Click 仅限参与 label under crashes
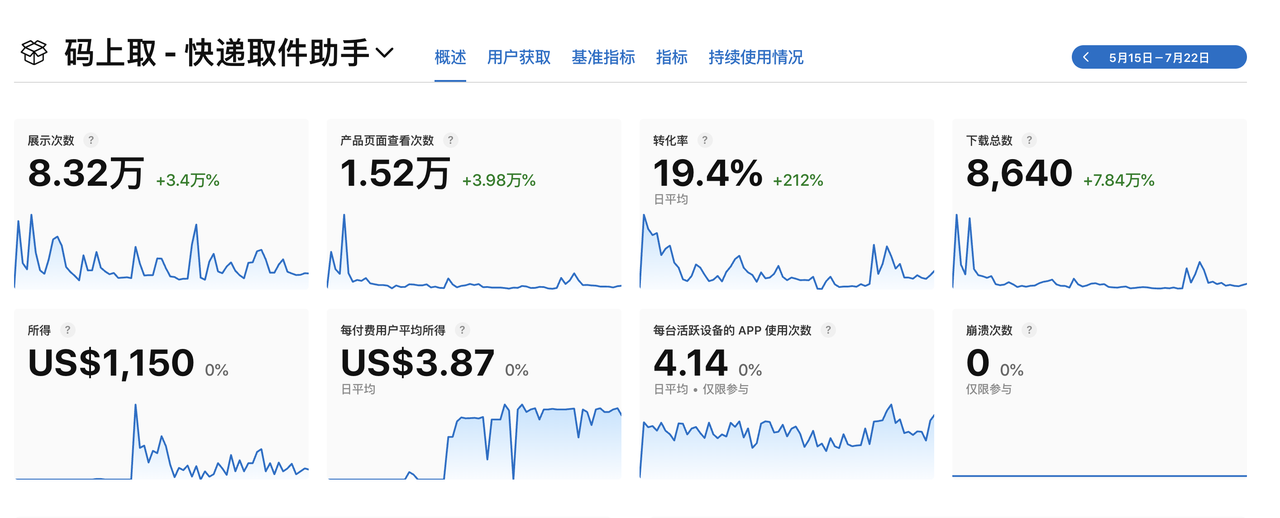Image resolution: width=1280 pixels, height=518 pixels. coord(989,389)
